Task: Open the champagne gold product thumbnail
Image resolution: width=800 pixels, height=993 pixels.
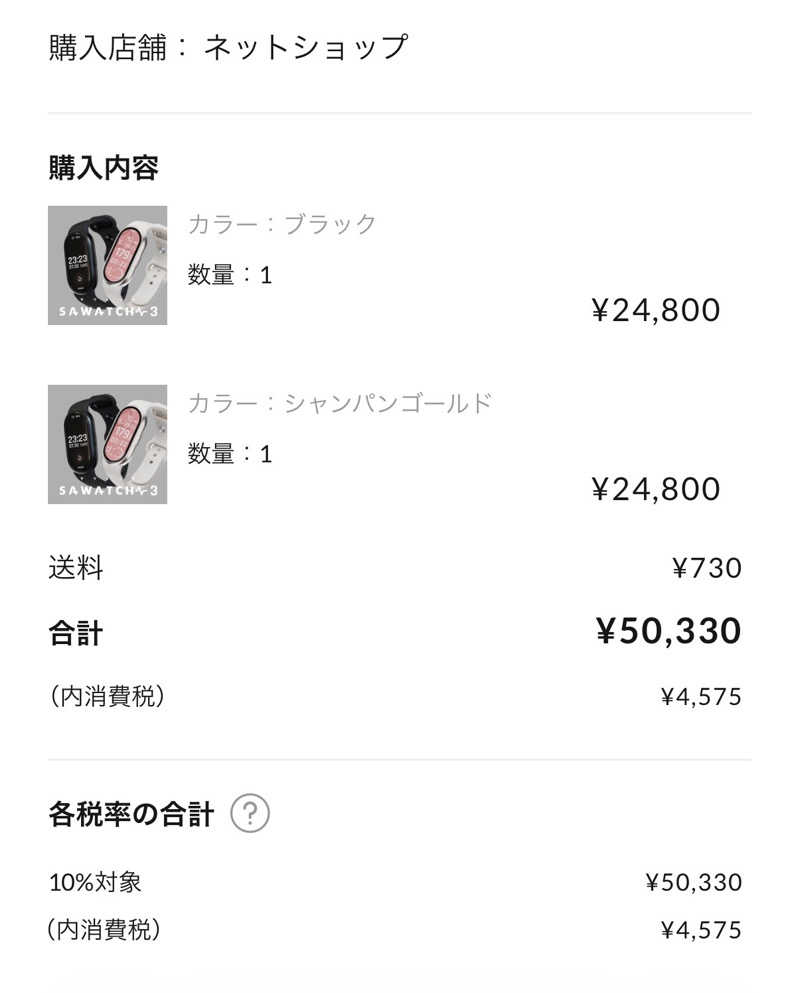Action: pos(107,444)
